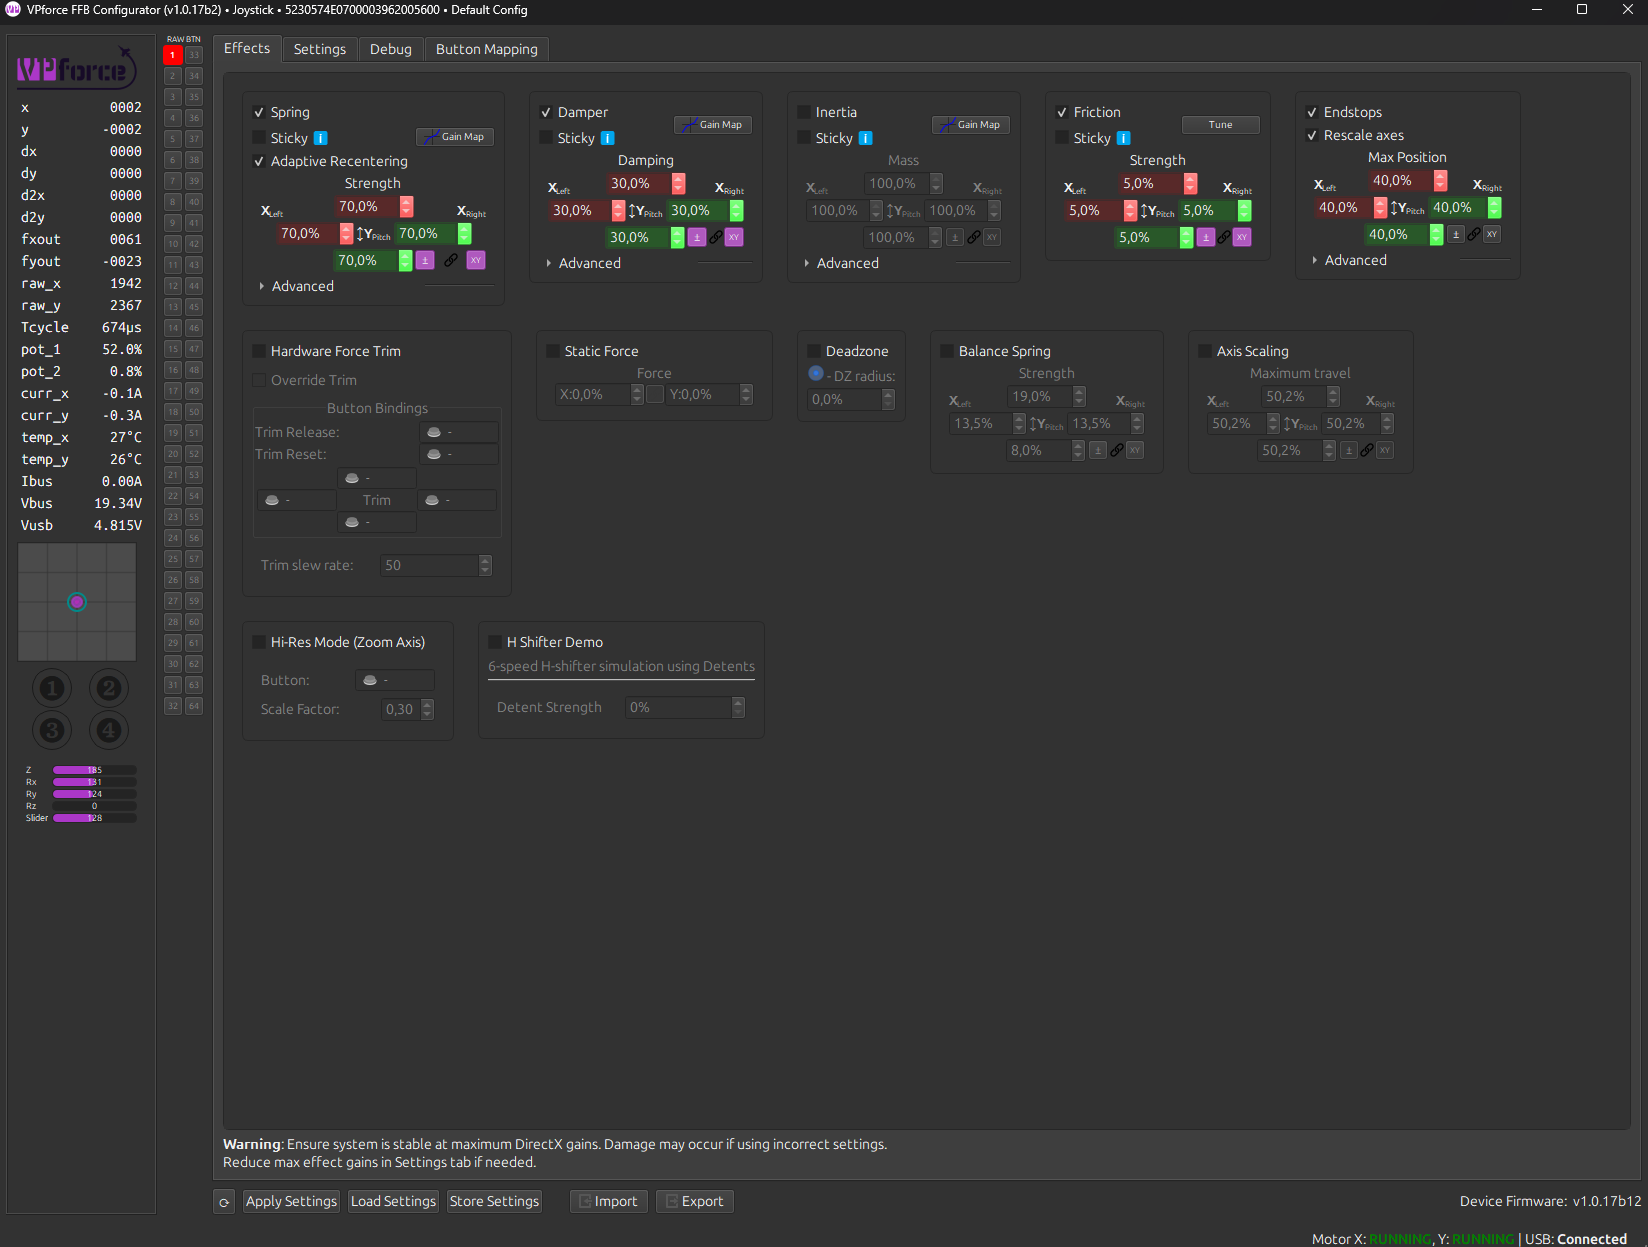1648x1247 pixels.
Task: Click the Friction XY link icon
Action: (x=1242, y=237)
